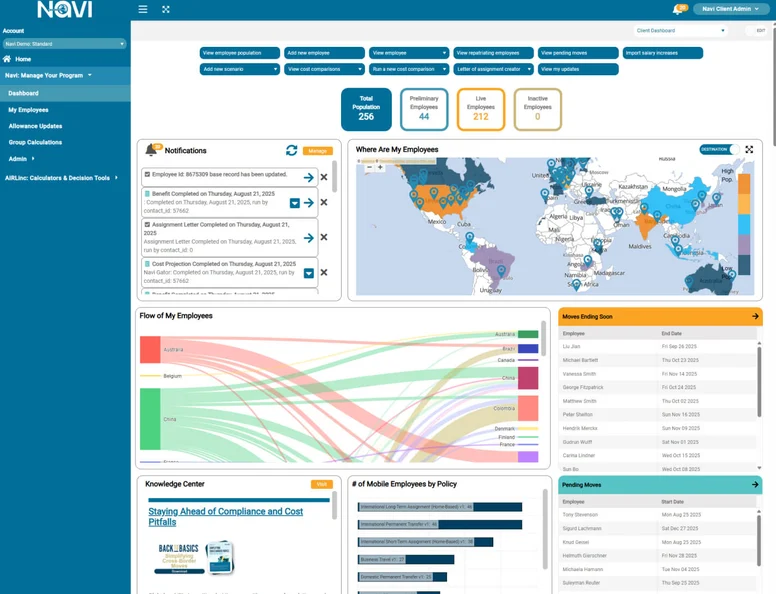Click the Pending Moves arrow icon
This screenshot has height=594, width=776.
754,485
